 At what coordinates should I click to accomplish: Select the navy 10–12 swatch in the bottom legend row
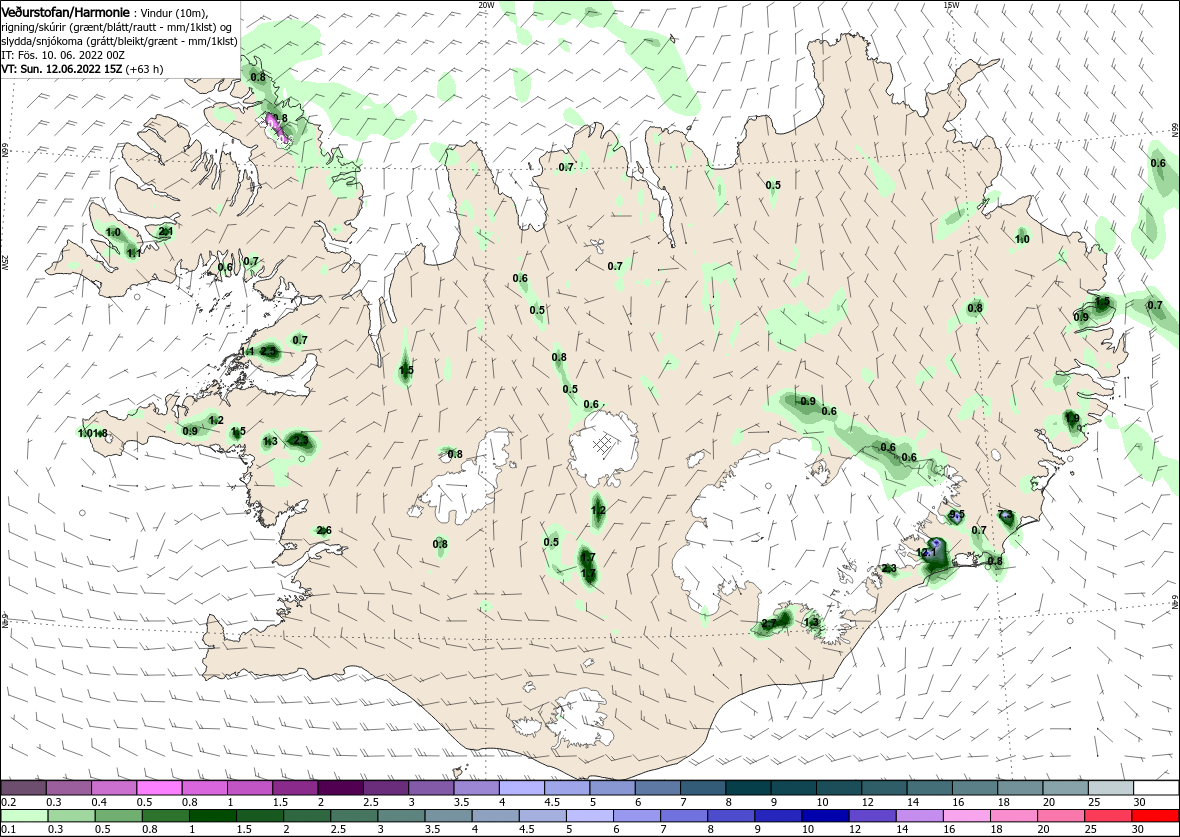pos(825,816)
